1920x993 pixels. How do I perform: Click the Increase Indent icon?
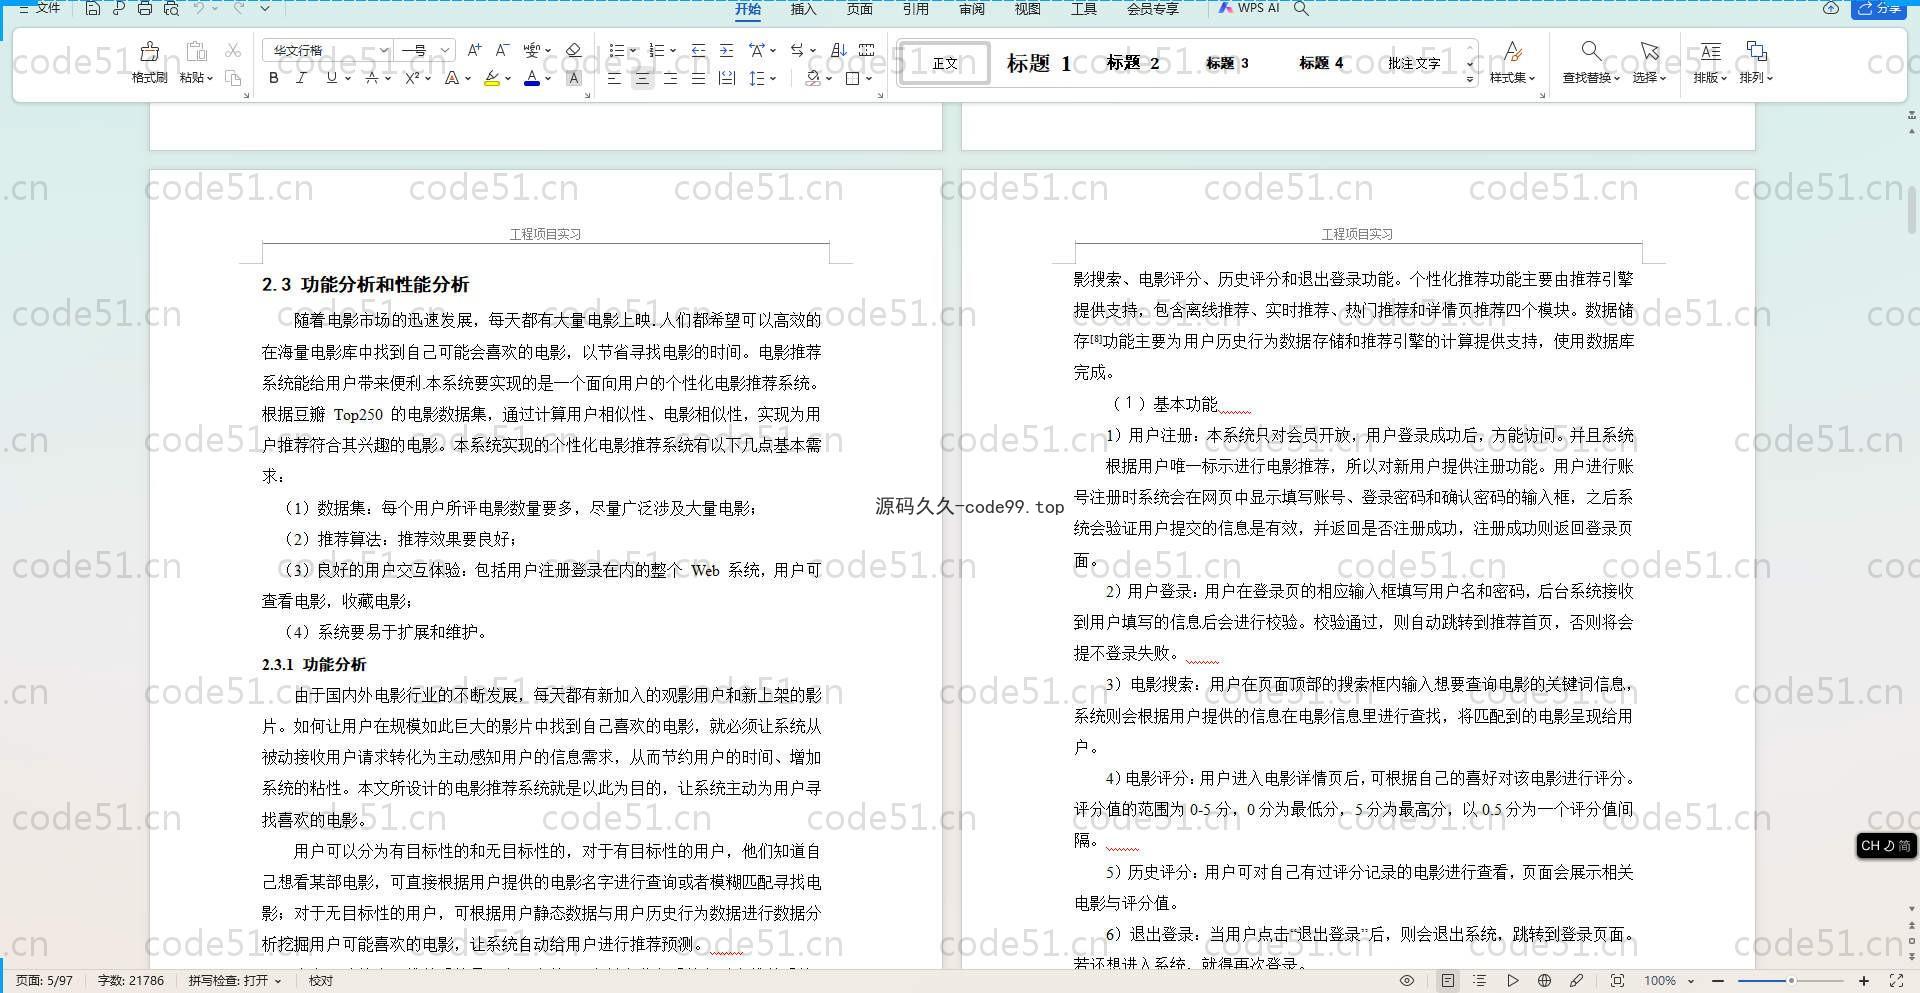[727, 50]
